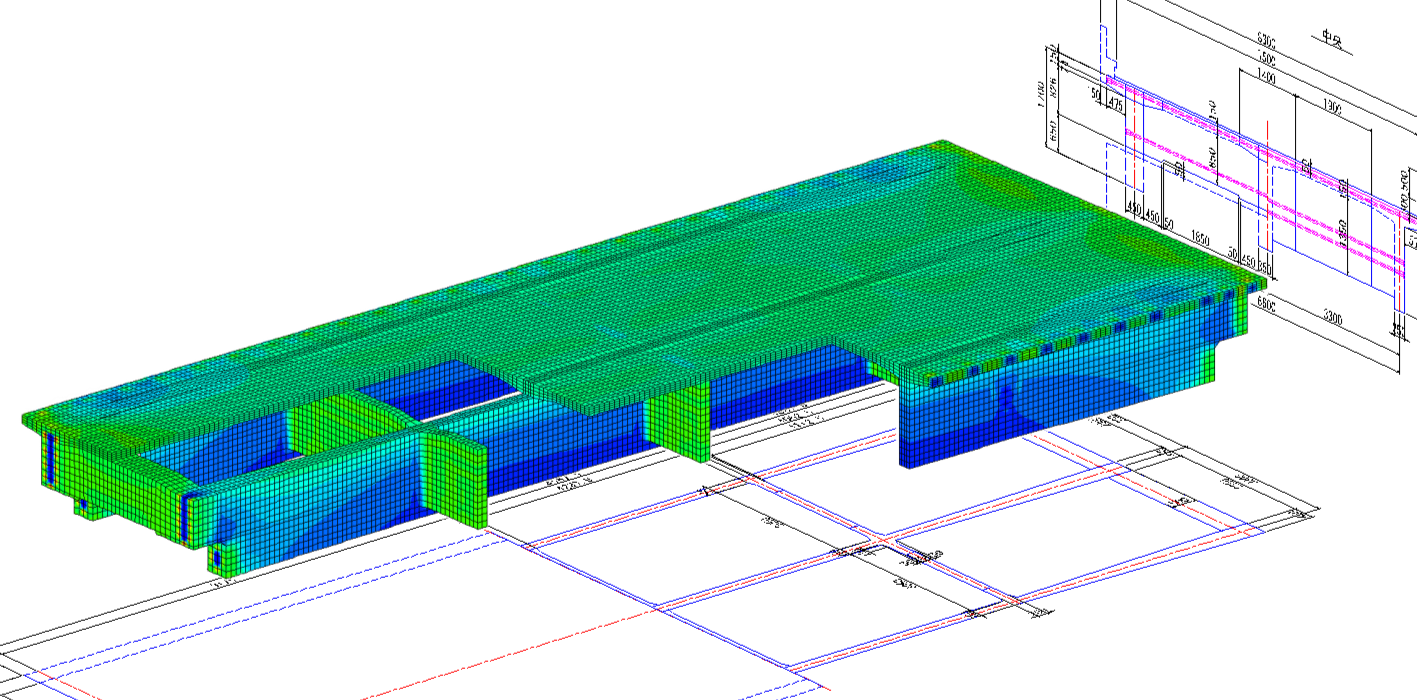
Task: Click the 1850 dimension text
Action: (1200, 240)
